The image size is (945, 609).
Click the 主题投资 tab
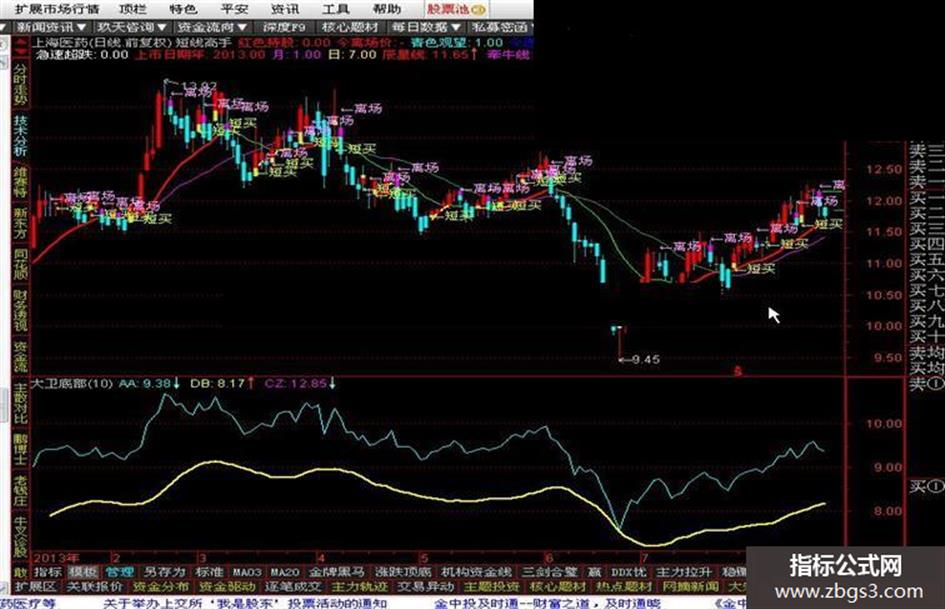[x=491, y=586]
